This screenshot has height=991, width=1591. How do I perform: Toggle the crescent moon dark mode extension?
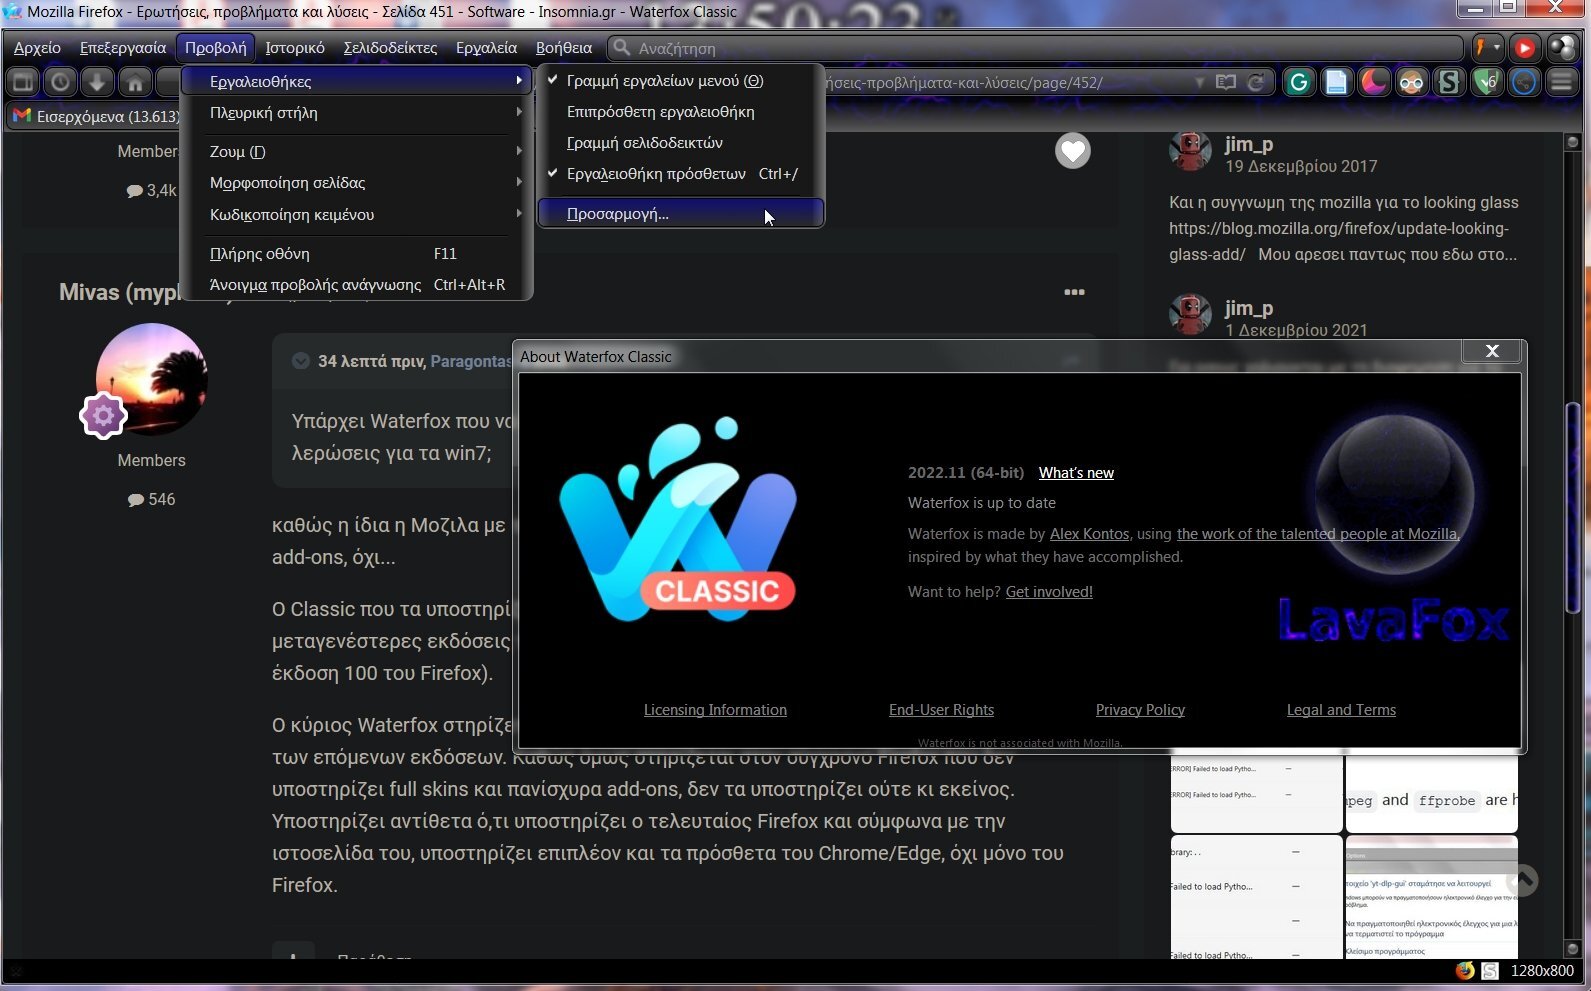[x=1374, y=82]
